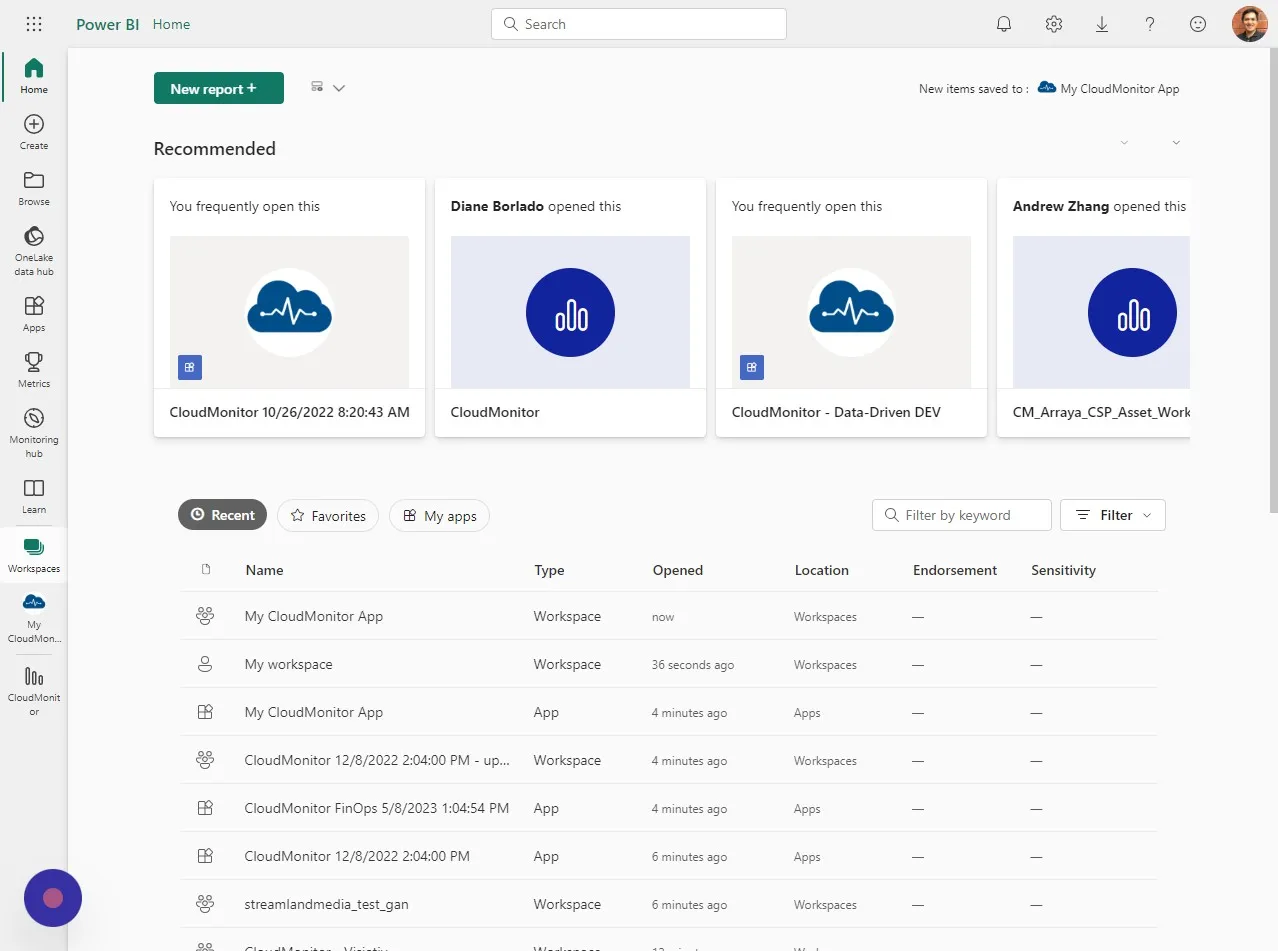Open the Learn section

click(x=34, y=495)
